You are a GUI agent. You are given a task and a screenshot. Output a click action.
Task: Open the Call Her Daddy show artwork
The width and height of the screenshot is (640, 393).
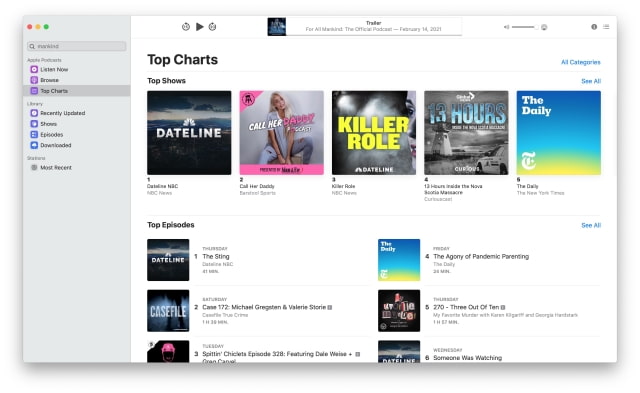282,133
